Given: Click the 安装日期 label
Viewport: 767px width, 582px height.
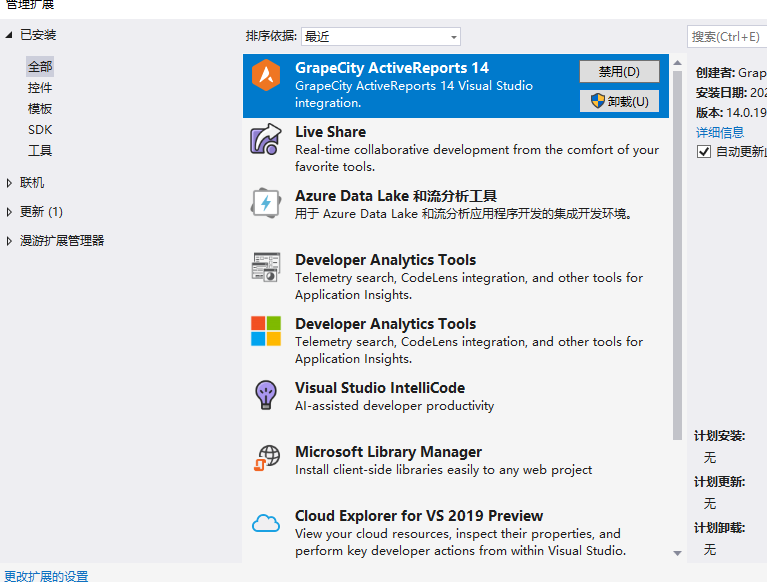Looking at the screenshot, I should coord(721,92).
